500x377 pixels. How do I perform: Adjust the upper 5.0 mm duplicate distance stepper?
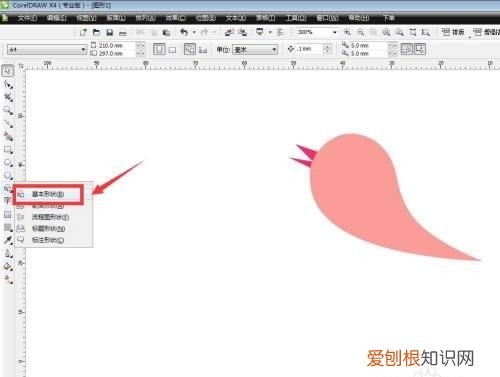(x=393, y=45)
